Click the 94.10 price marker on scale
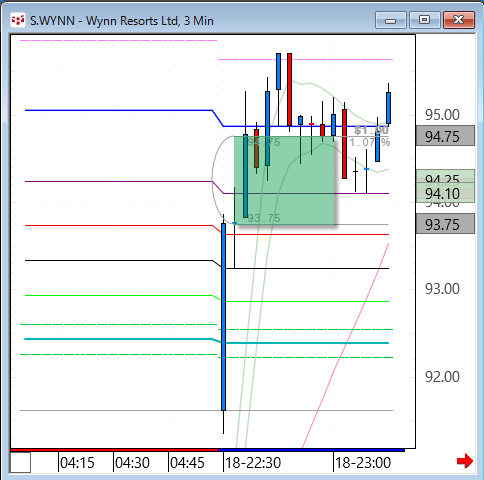The image size is (484, 480). click(445, 193)
